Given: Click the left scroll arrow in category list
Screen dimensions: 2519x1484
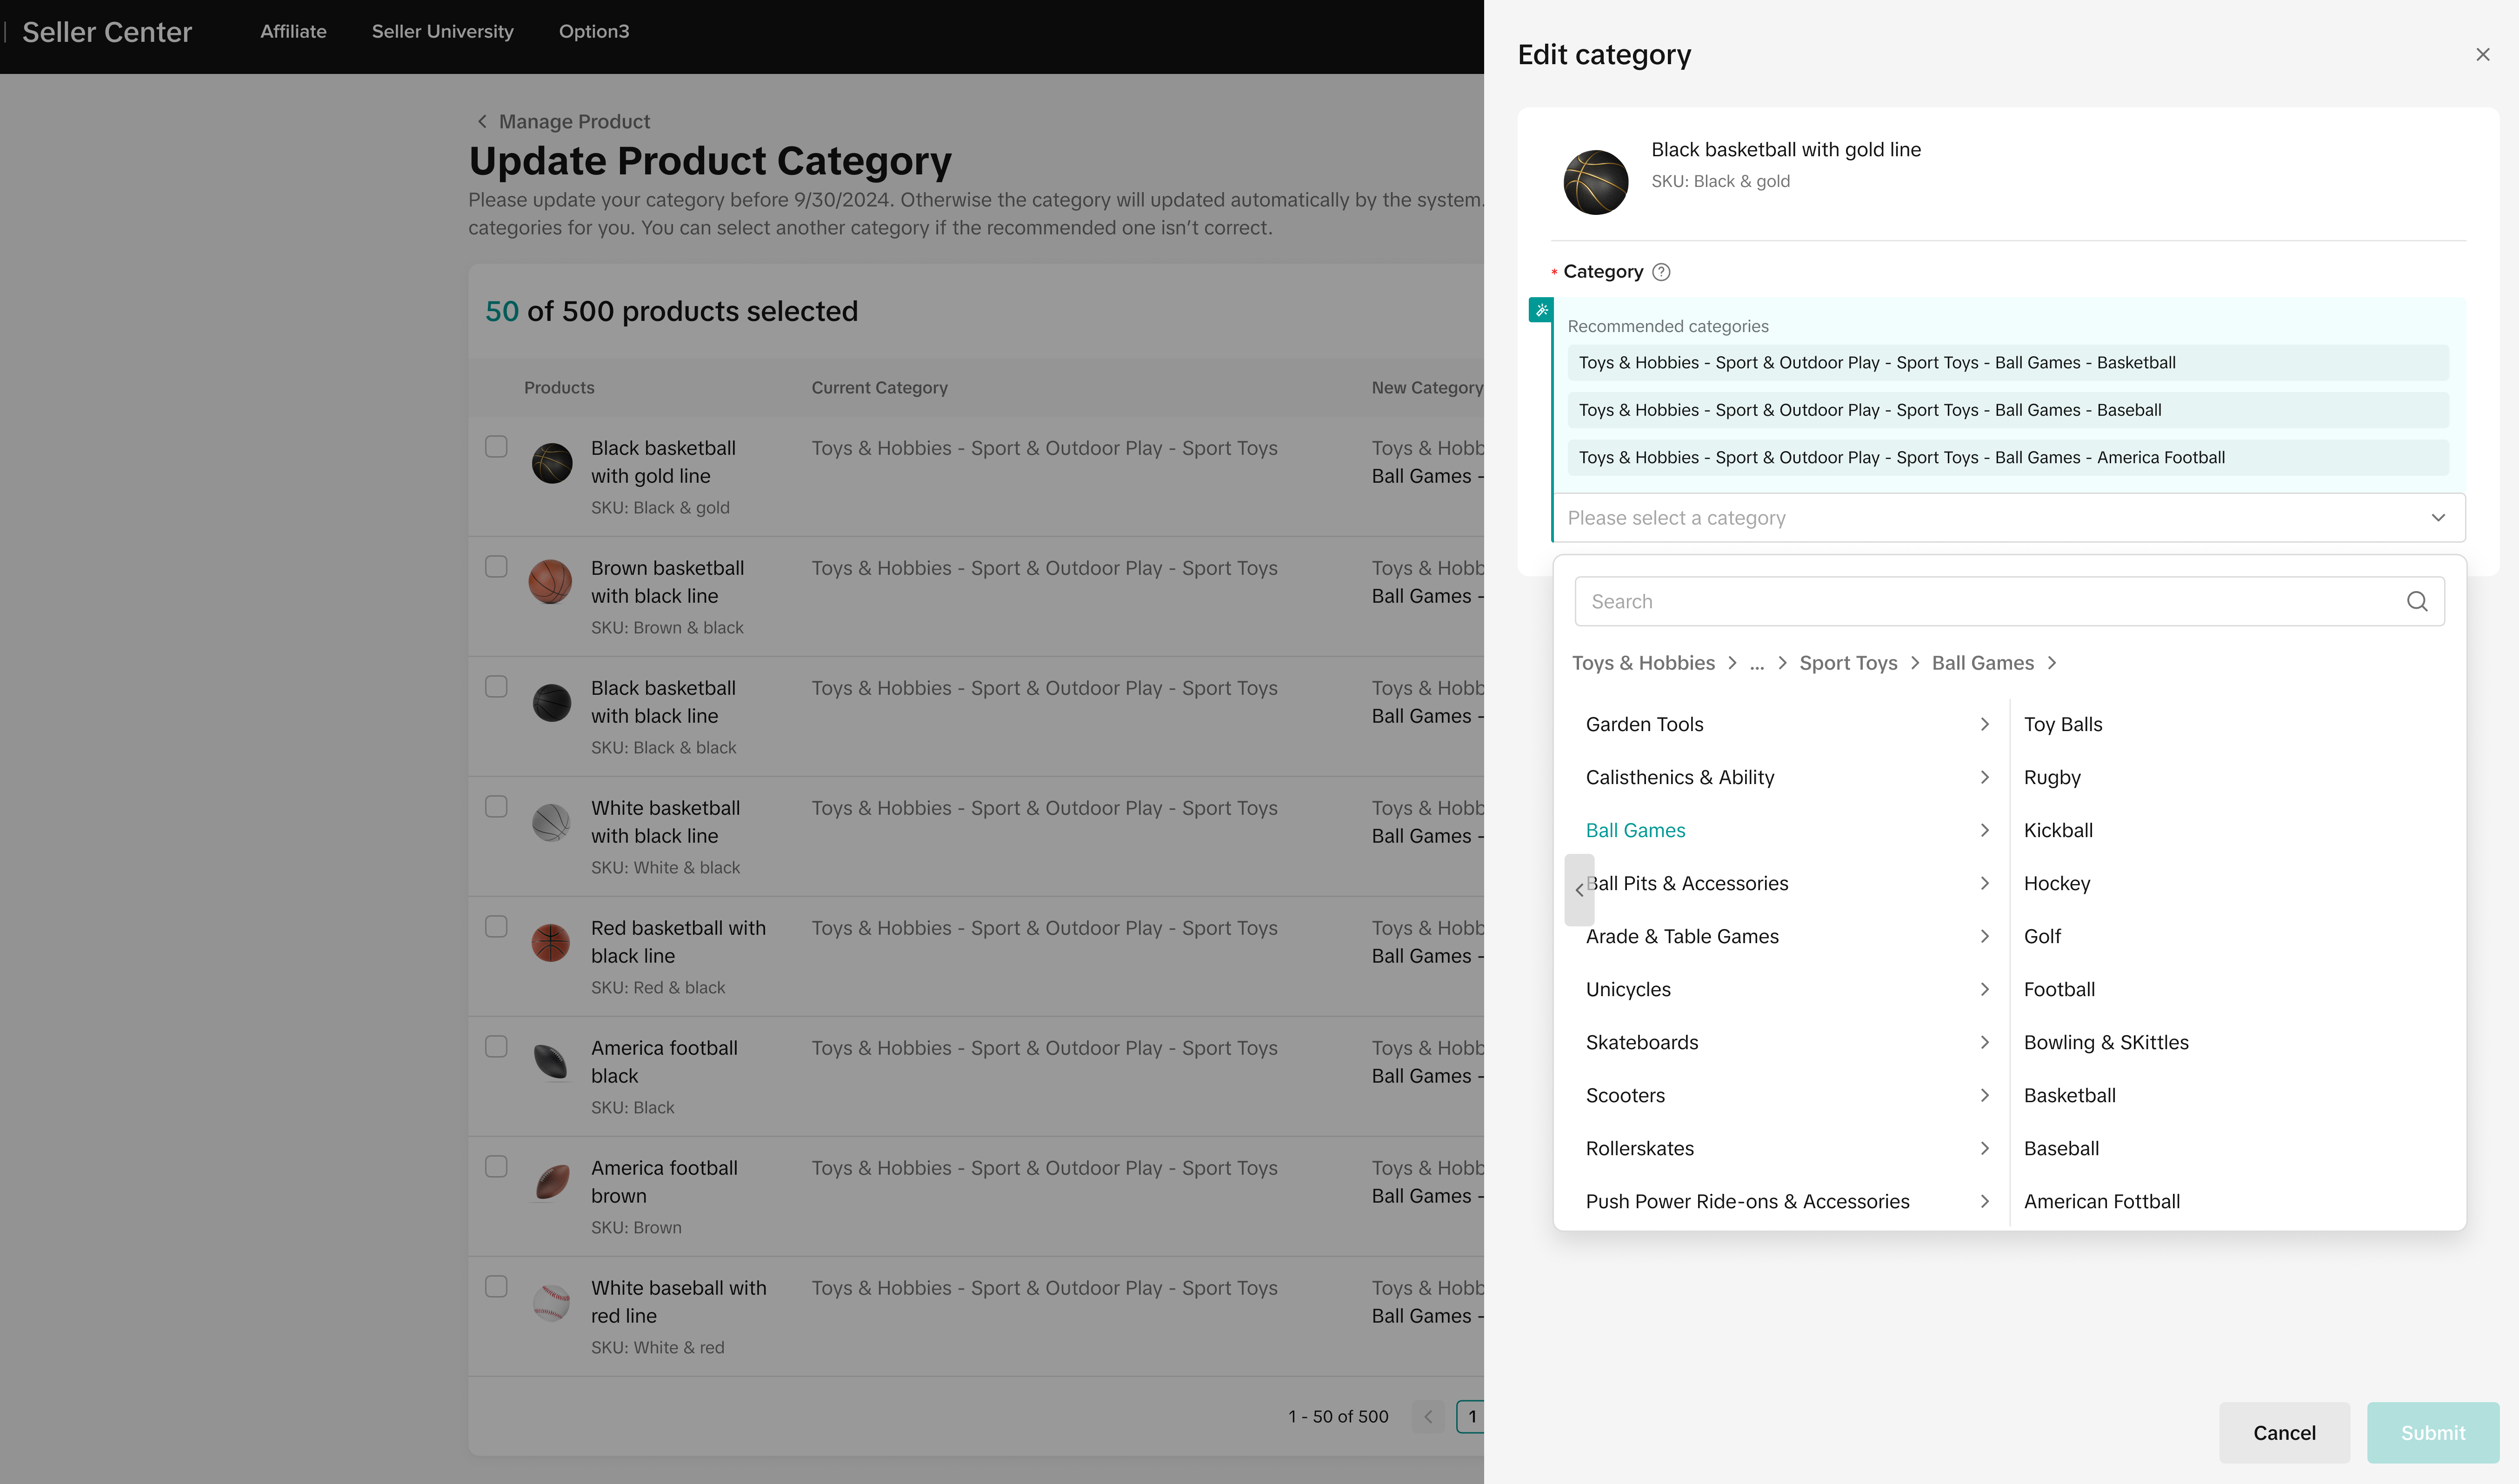Looking at the screenshot, I should (1579, 889).
